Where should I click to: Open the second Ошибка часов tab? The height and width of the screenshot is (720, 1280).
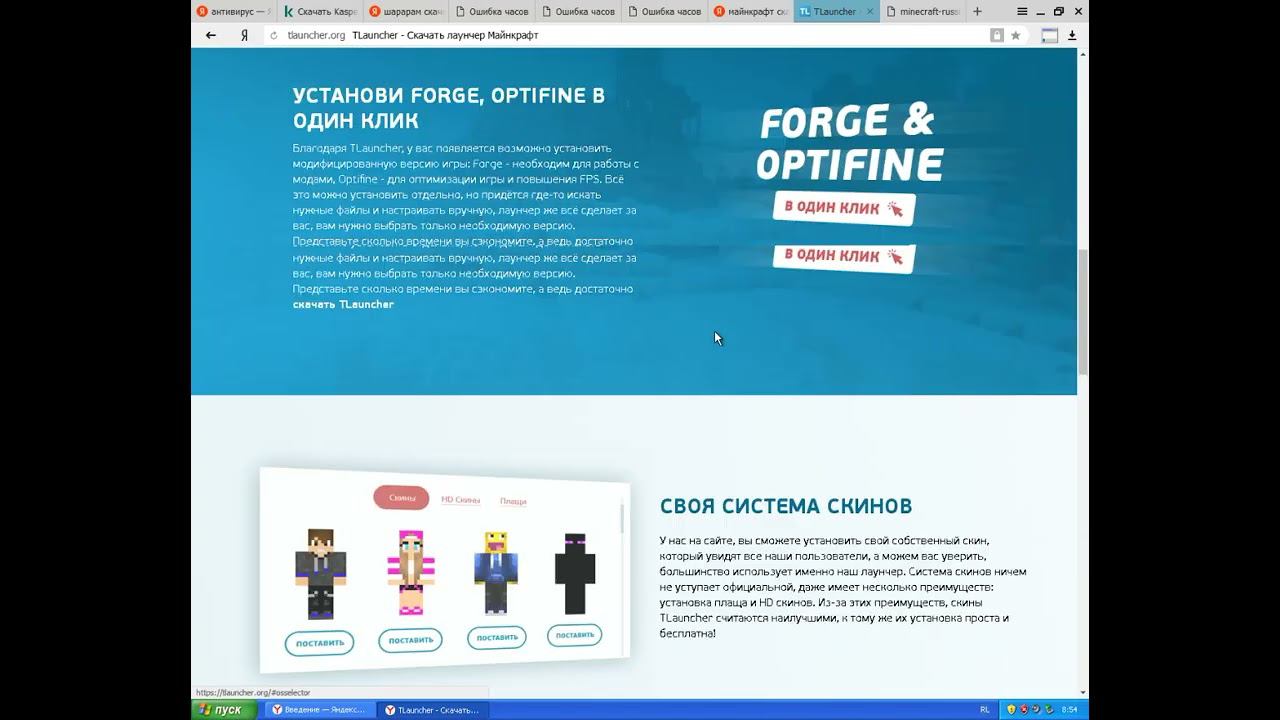coord(578,11)
